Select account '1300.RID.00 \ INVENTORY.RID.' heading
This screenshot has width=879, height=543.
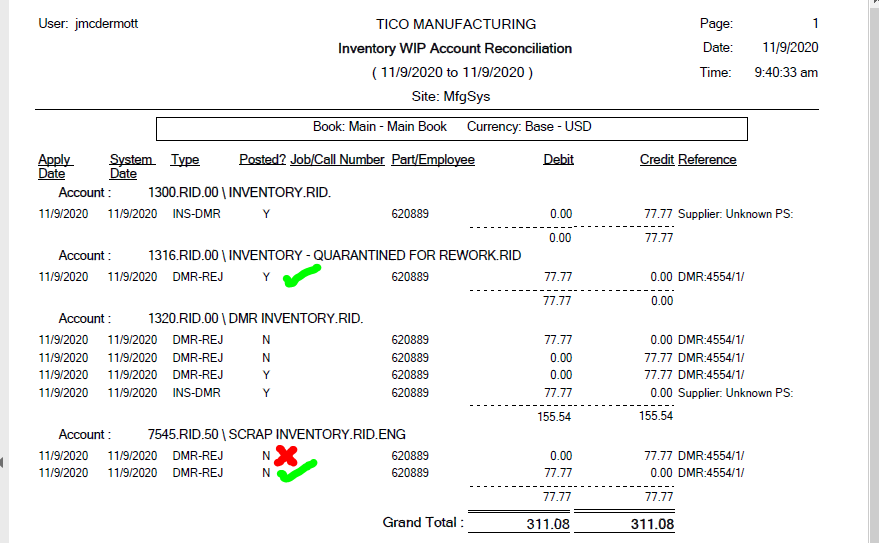[x=239, y=193]
